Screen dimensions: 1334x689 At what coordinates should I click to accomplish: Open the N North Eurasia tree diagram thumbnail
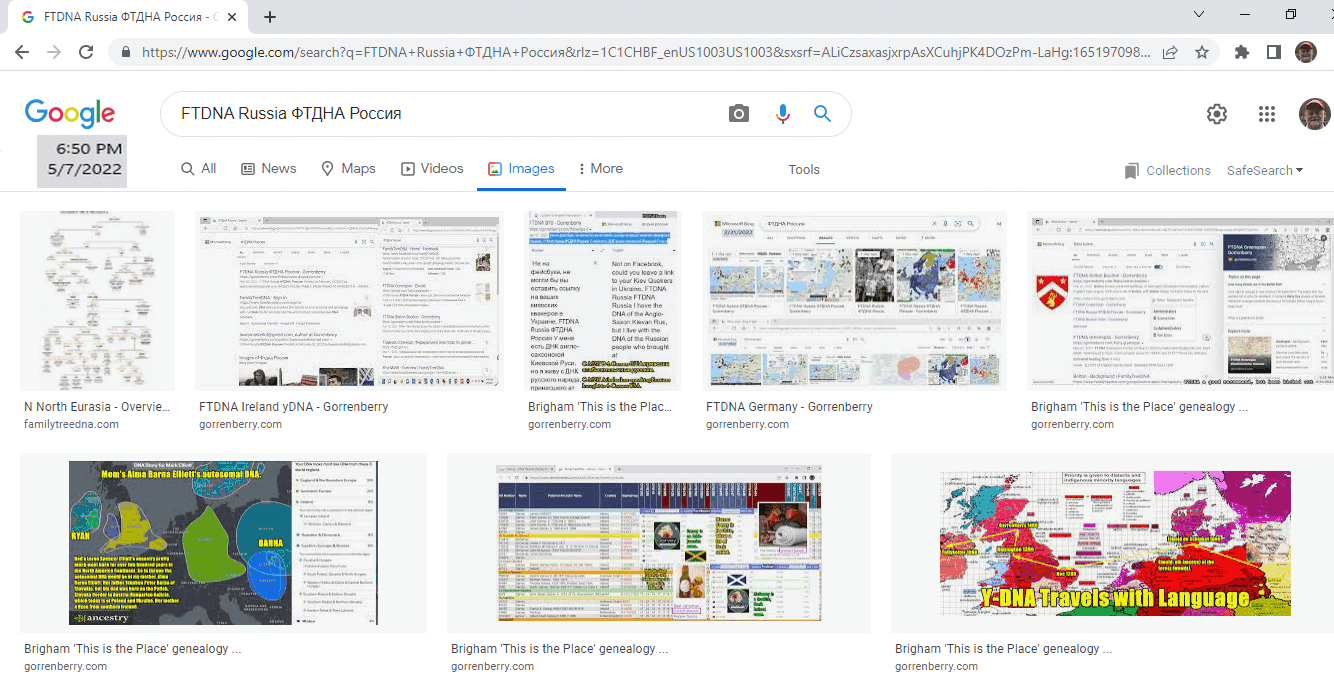[x=97, y=301]
